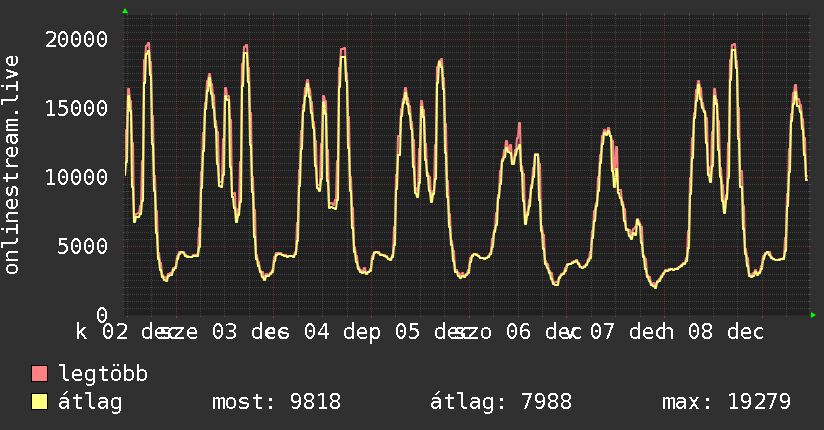
Task: Click the yellow átlag legend swatch
Action: click(x=39, y=402)
